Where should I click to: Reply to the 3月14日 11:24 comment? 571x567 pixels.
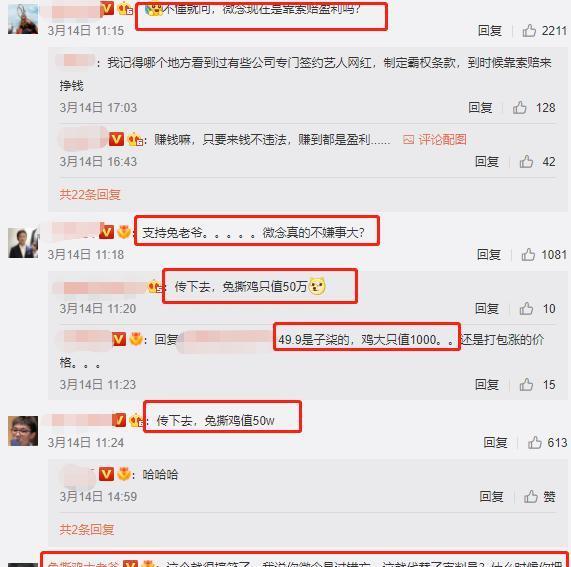(x=495, y=442)
